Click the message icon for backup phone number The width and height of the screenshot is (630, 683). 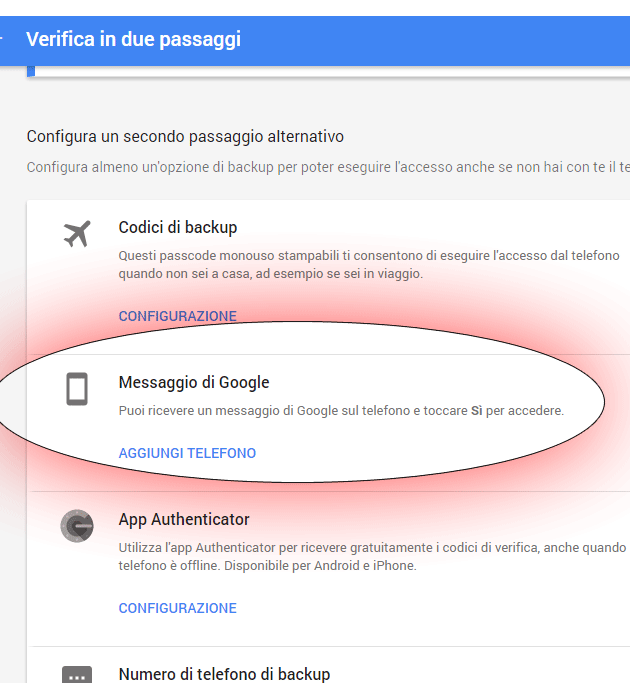pyautogui.click(x=77, y=676)
